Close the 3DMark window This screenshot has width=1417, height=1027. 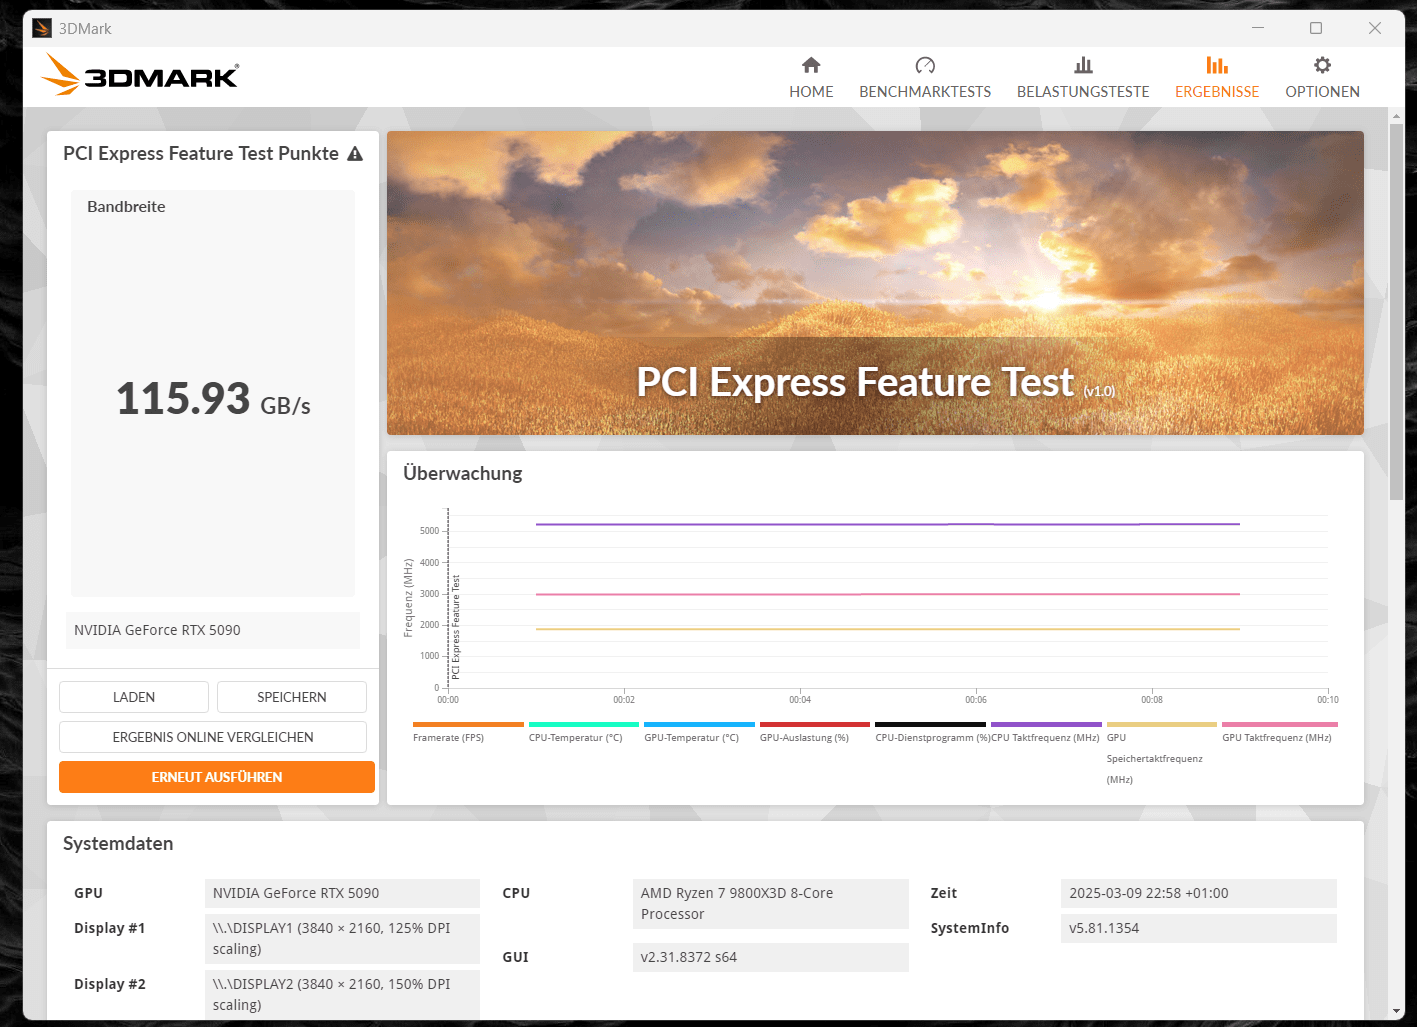(1375, 28)
